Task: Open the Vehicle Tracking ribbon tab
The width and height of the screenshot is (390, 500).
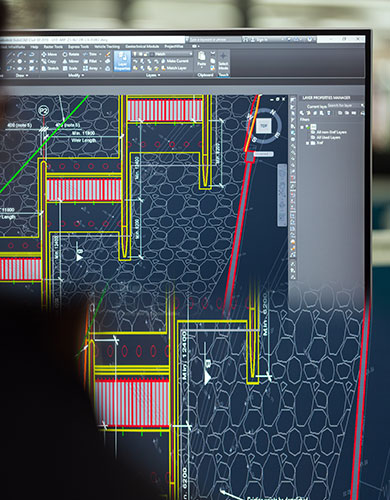Action: [x=107, y=47]
